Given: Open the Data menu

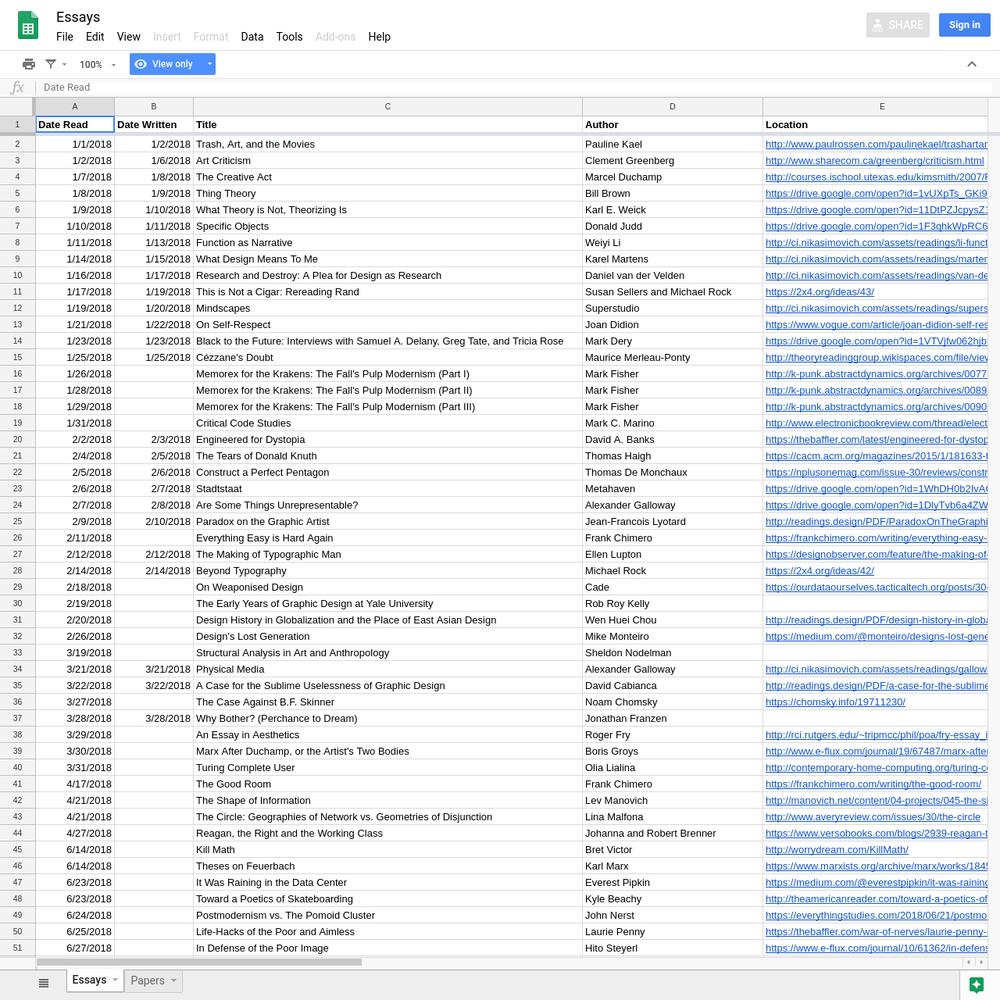Looking at the screenshot, I should 252,36.
